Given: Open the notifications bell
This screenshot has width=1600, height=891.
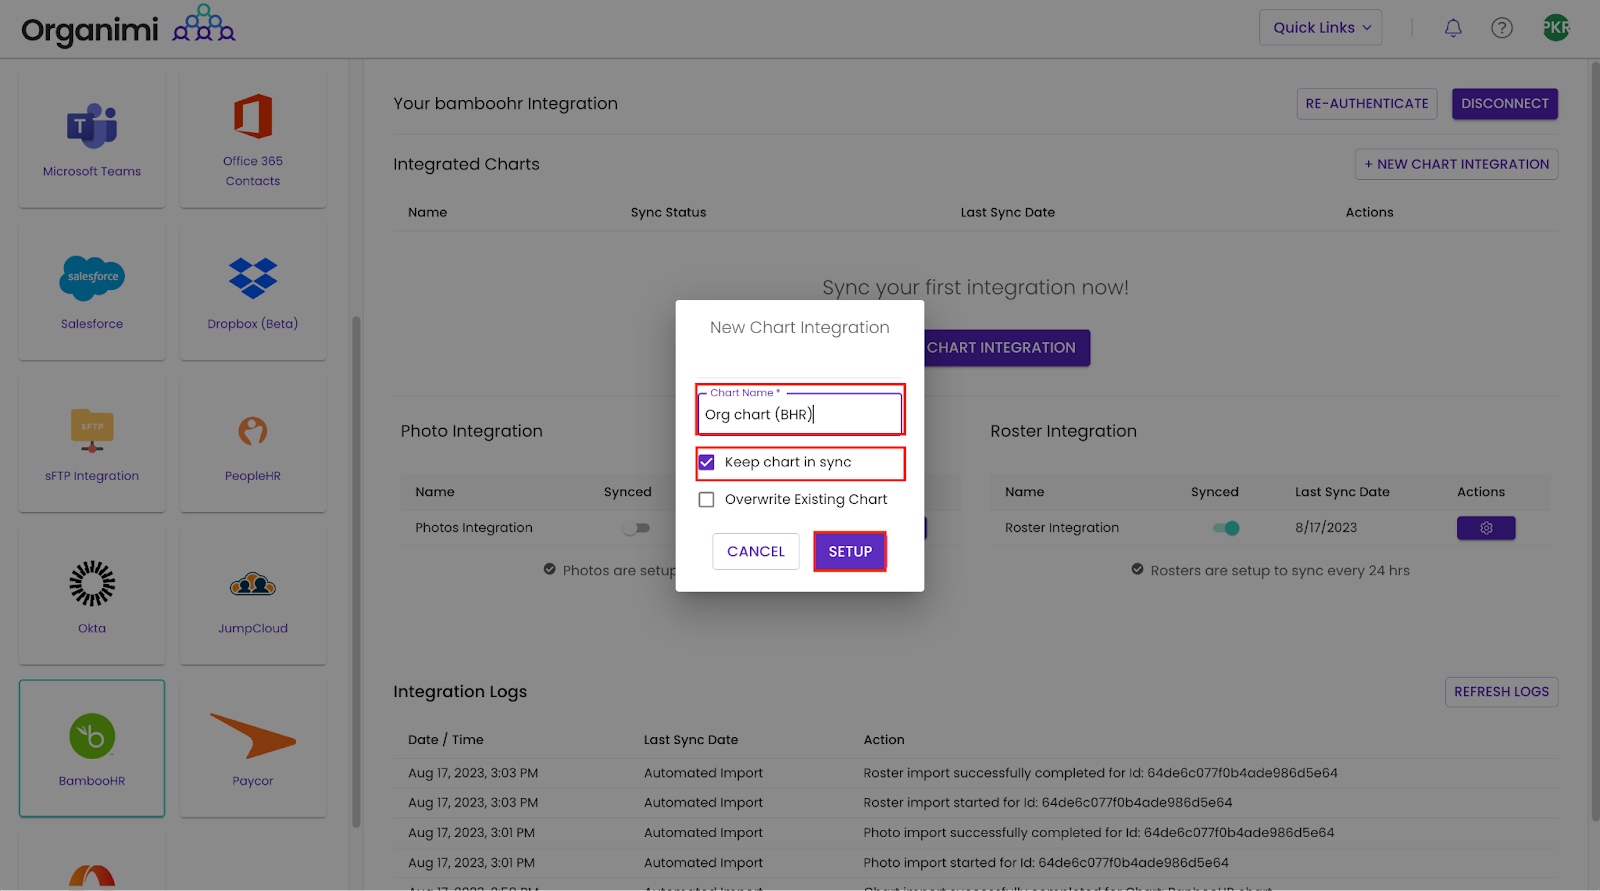Looking at the screenshot, I should click(x=1453, y=28).
